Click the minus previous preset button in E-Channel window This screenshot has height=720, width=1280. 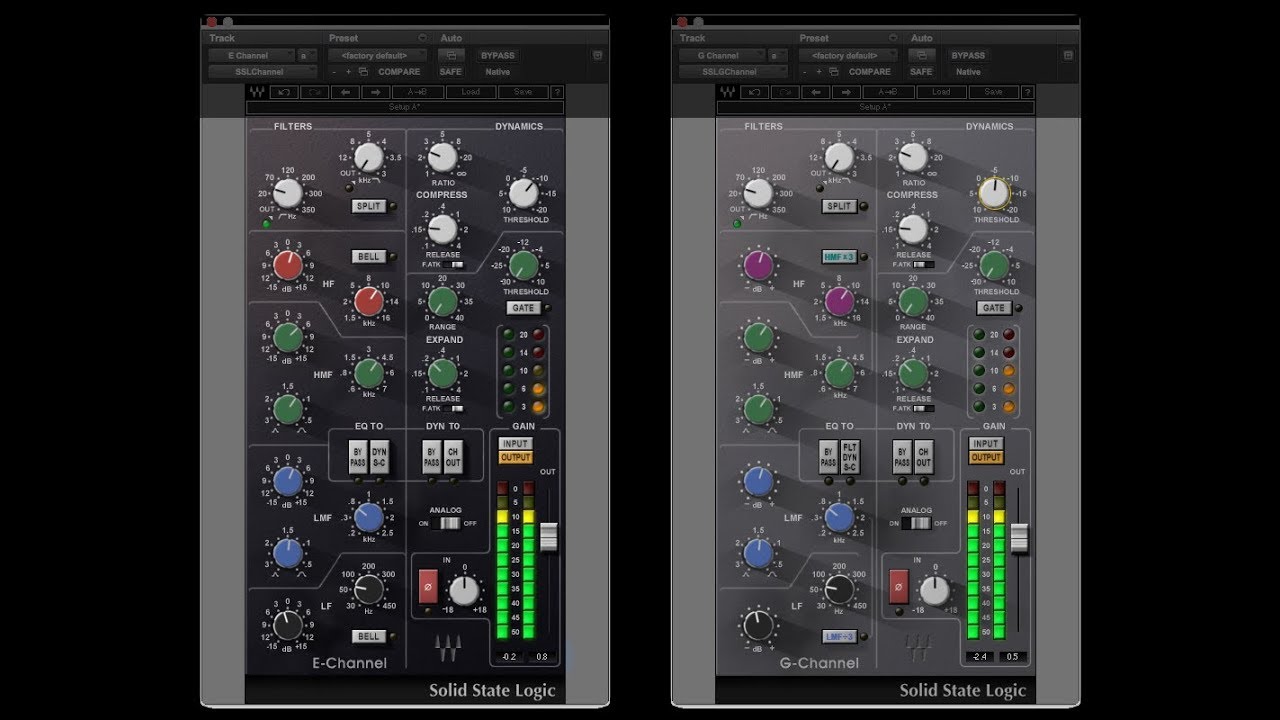(x=335, y=72)
